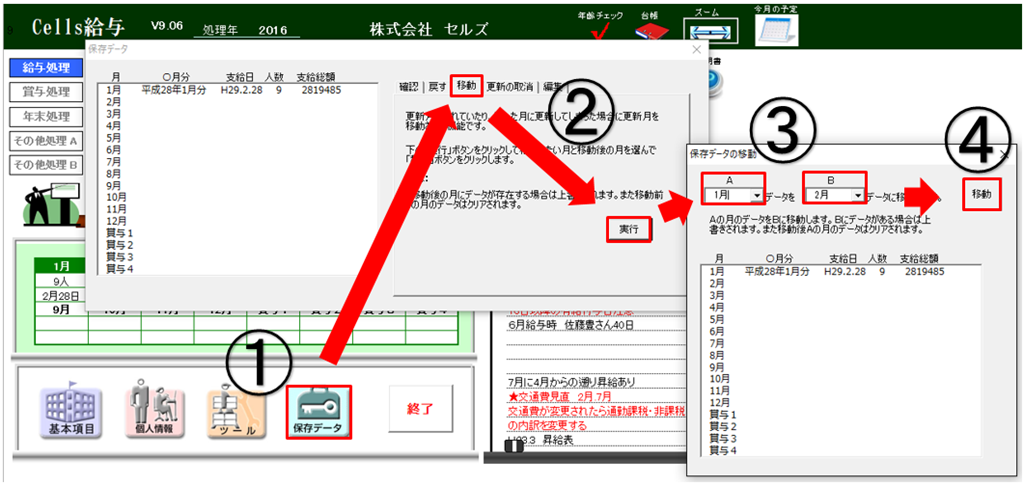Screen dimensions: 1024x485
Task: Switch to the 編集 tab
Action: click(552, 86)
